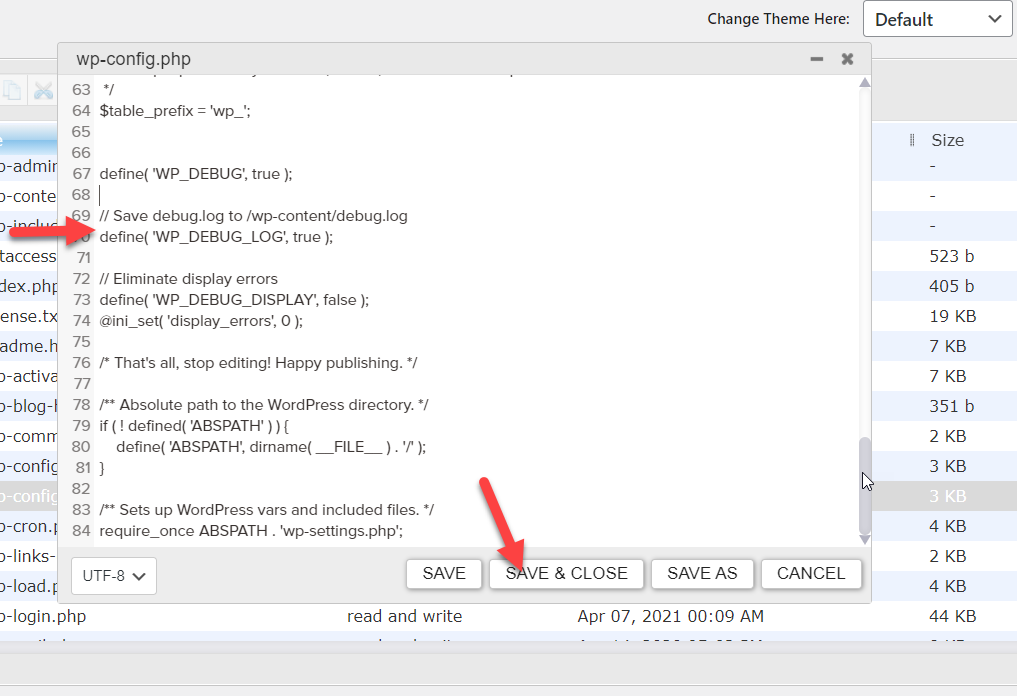
Task: Click the Copy toolbar icon
Action: [x=12, y=91]
